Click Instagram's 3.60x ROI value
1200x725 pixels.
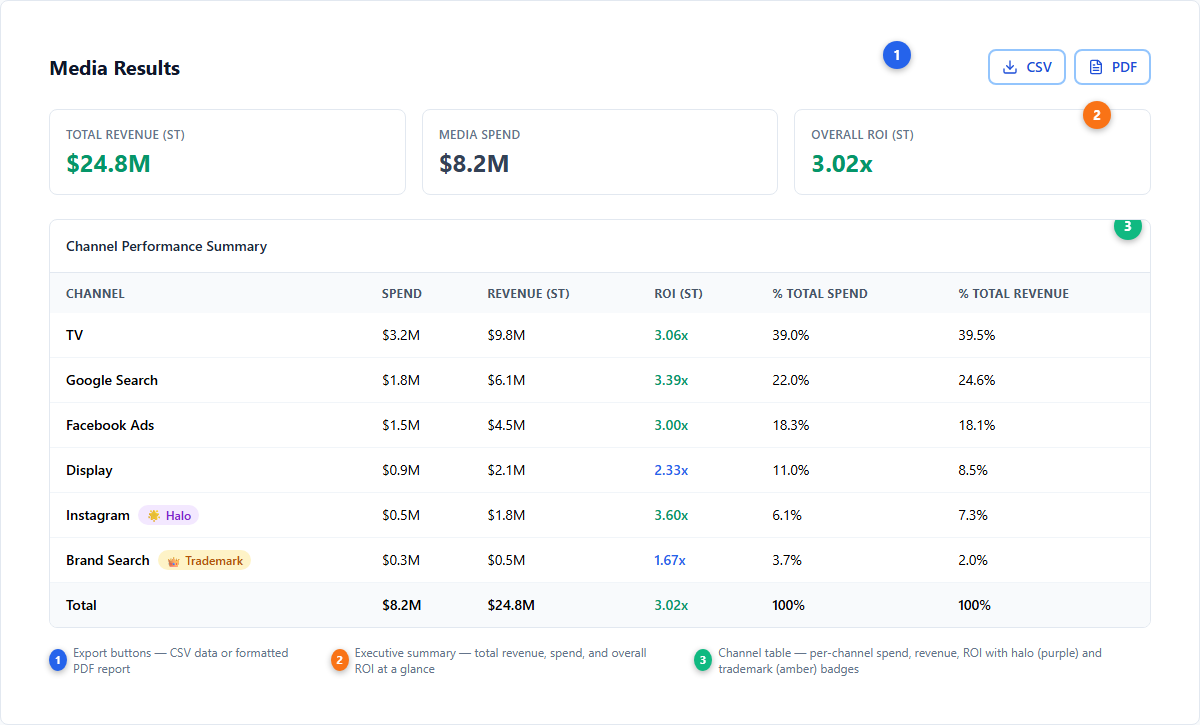click(x=671, y=516)
